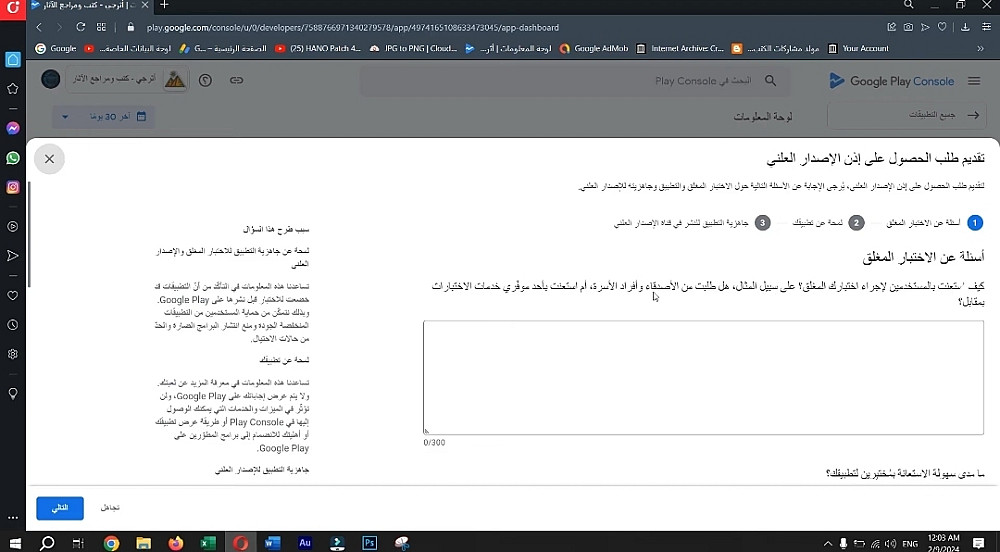Viewport: 1000px width, 552px height.
Task: Open the Google bookmark
Action: tap(55, 48)
